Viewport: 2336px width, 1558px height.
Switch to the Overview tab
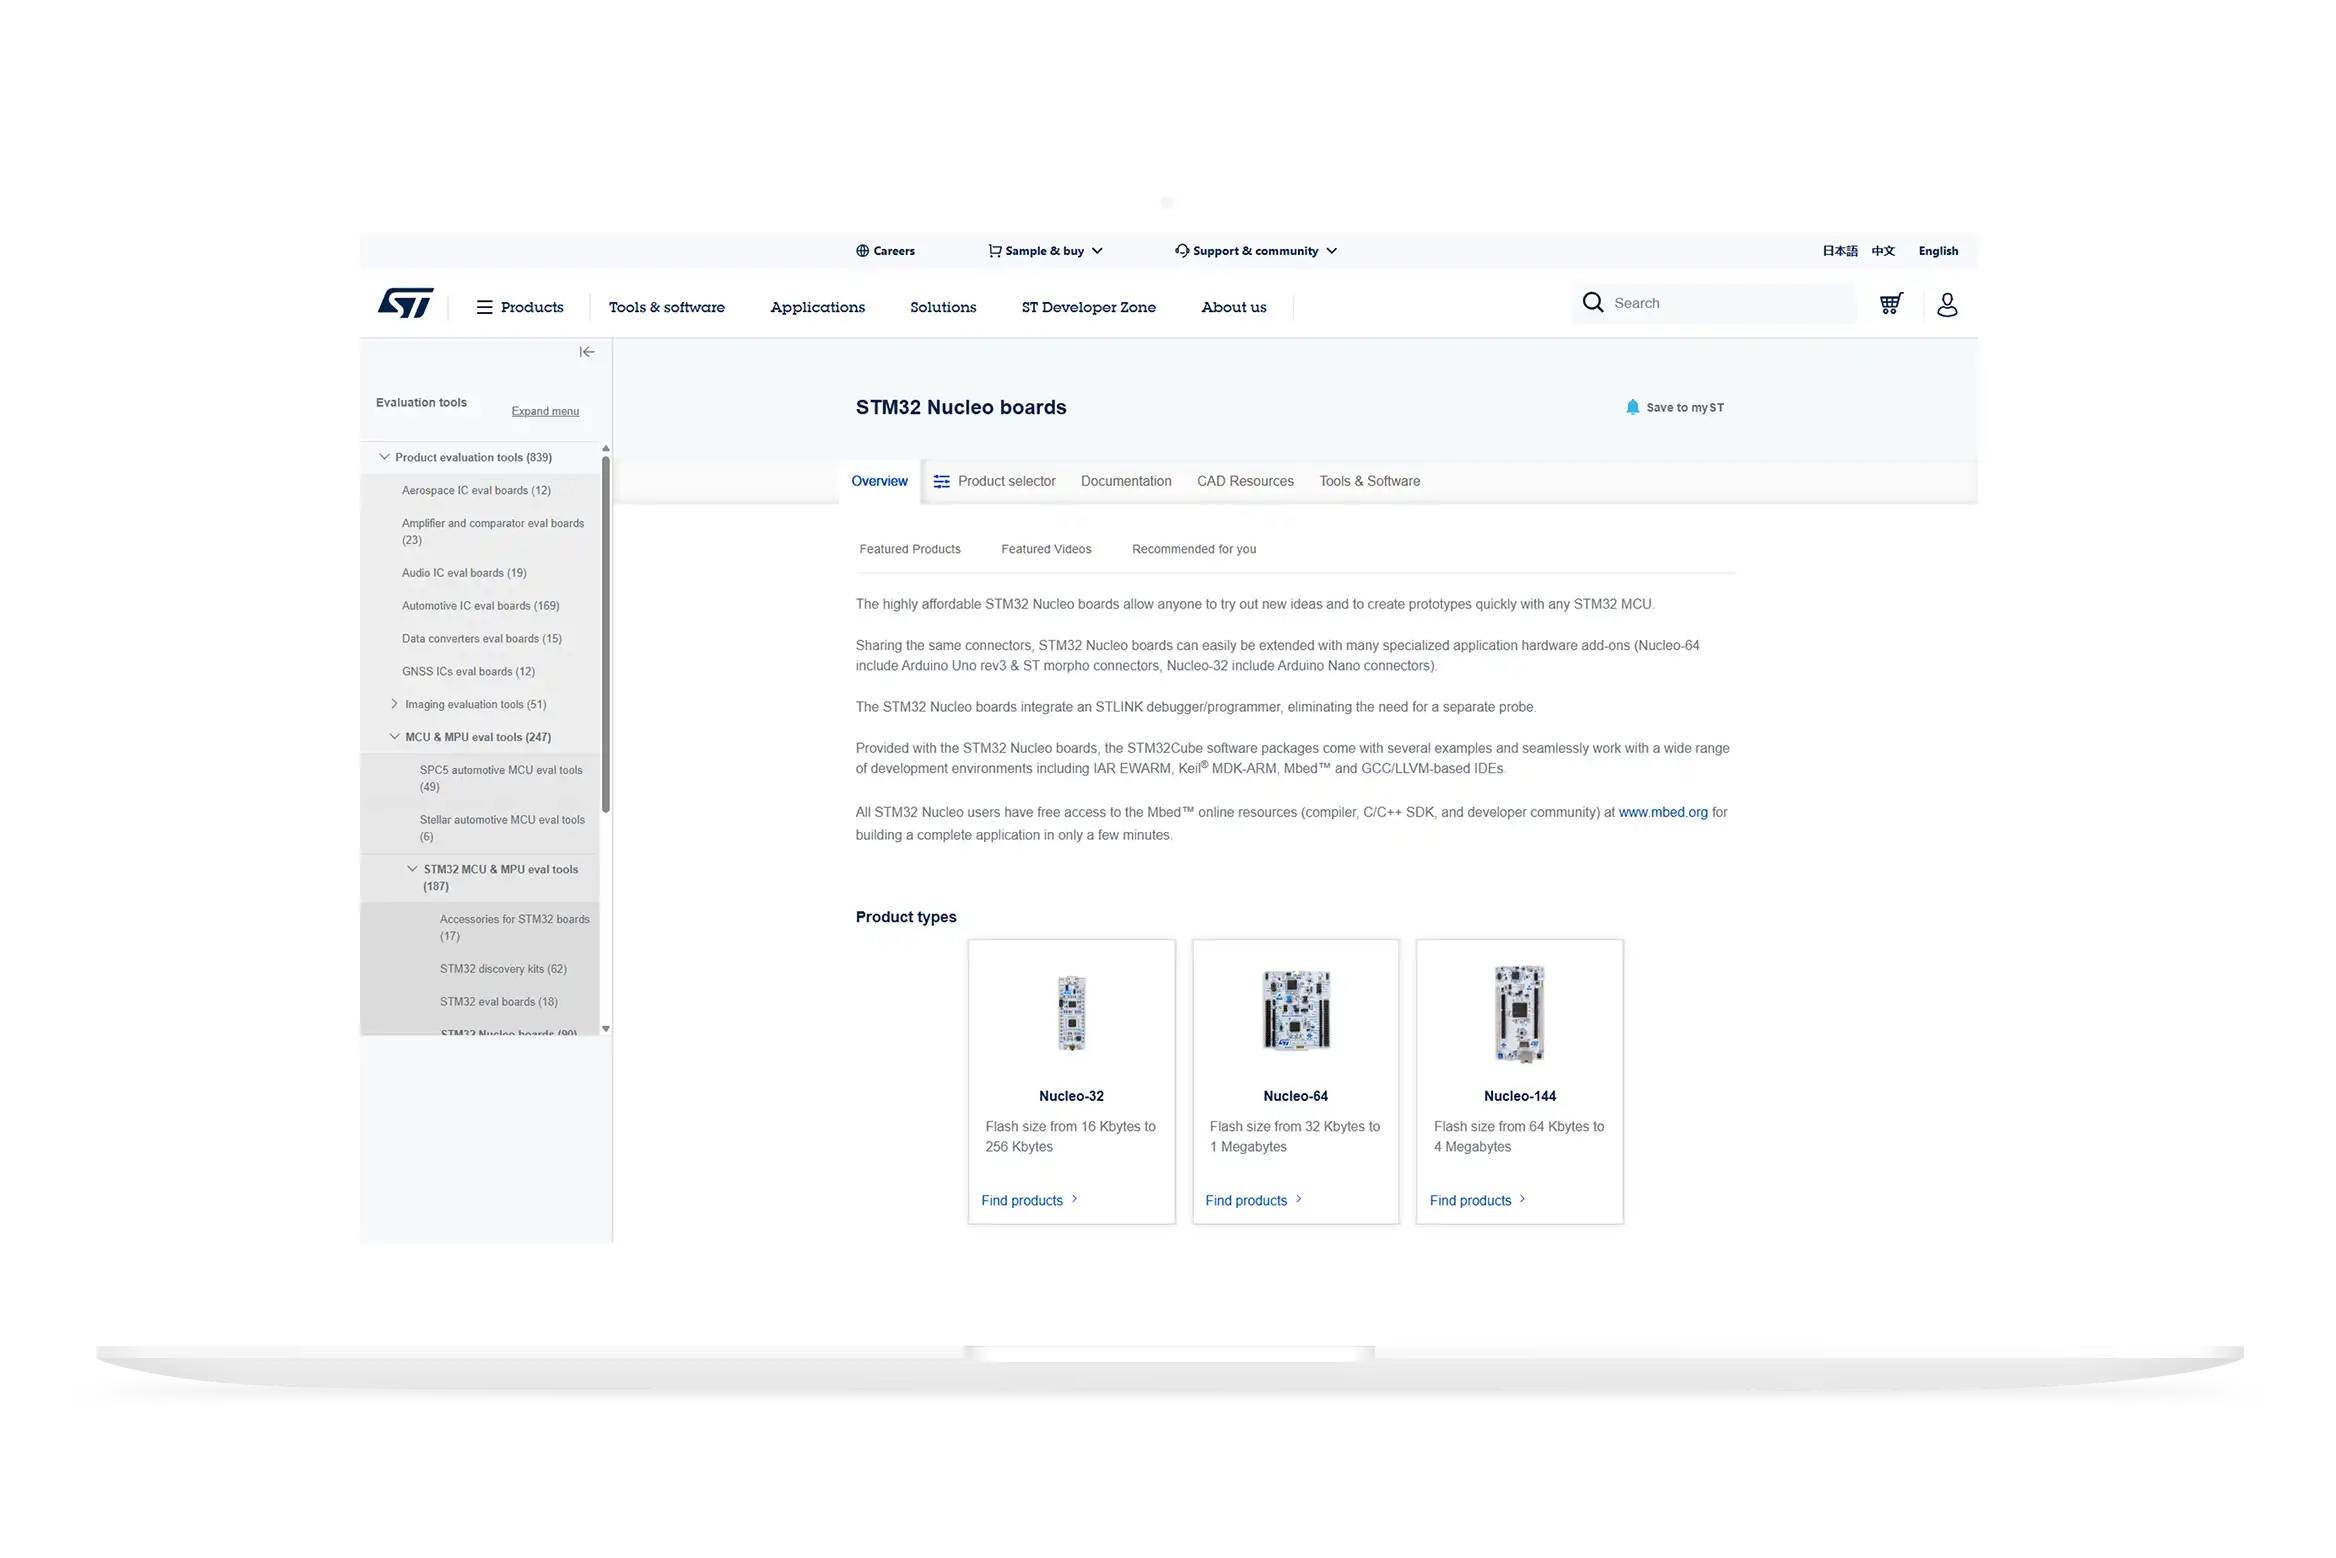[879, 481]
